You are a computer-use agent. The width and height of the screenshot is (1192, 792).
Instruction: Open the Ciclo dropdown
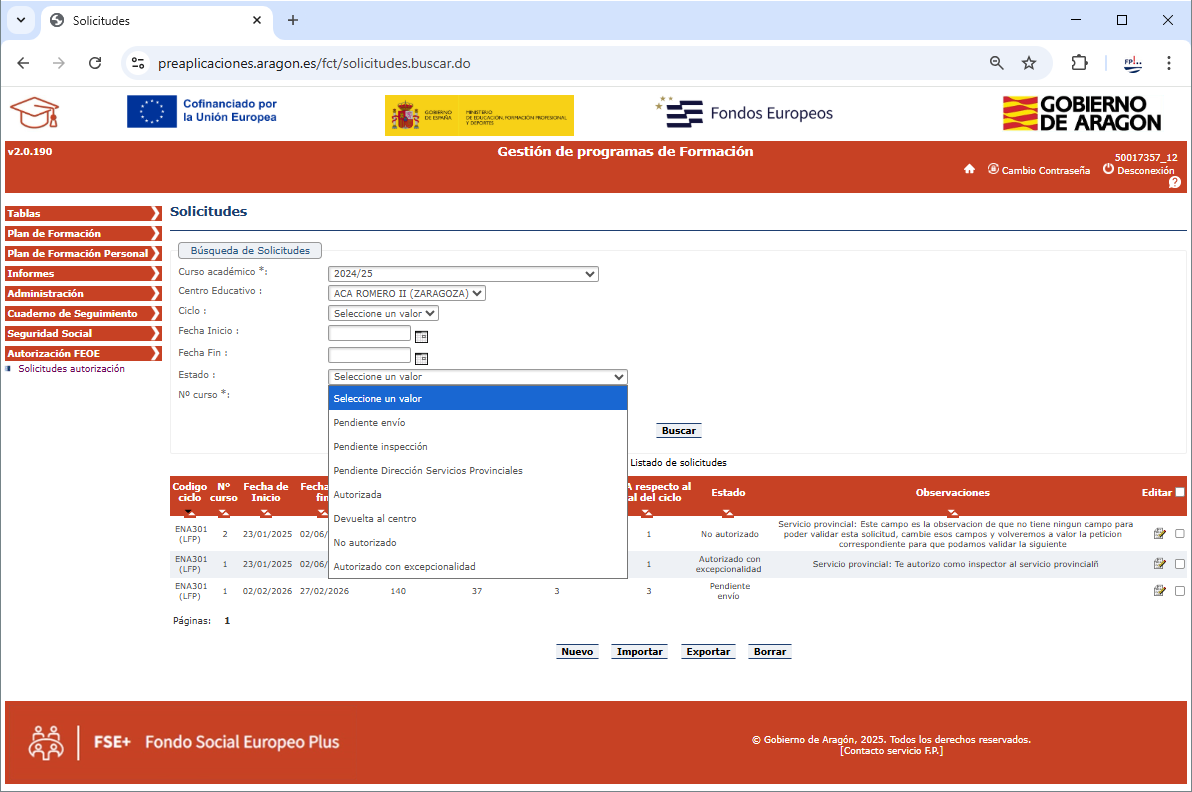[383, 314]
